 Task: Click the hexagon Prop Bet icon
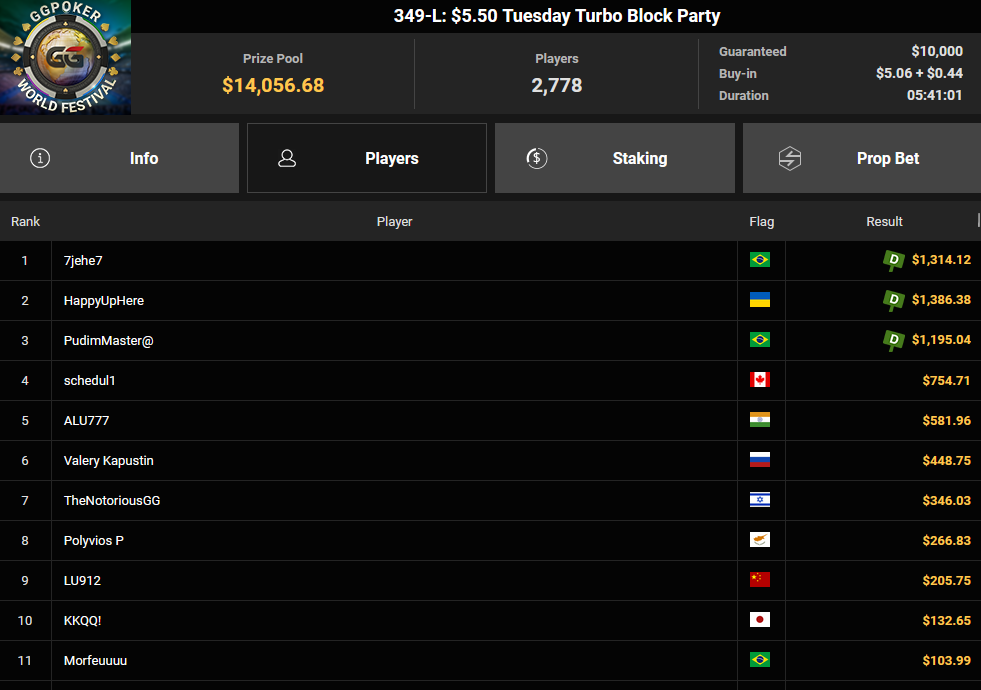click(x=790, y=158)
